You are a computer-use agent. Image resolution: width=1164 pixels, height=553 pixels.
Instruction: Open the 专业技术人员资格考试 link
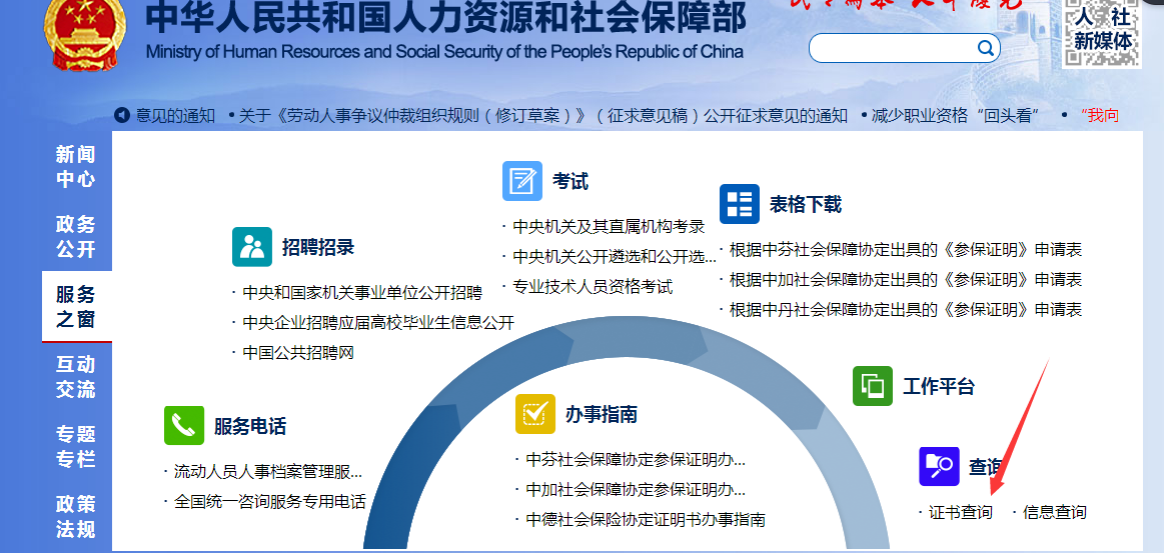[x=592, y=286]
